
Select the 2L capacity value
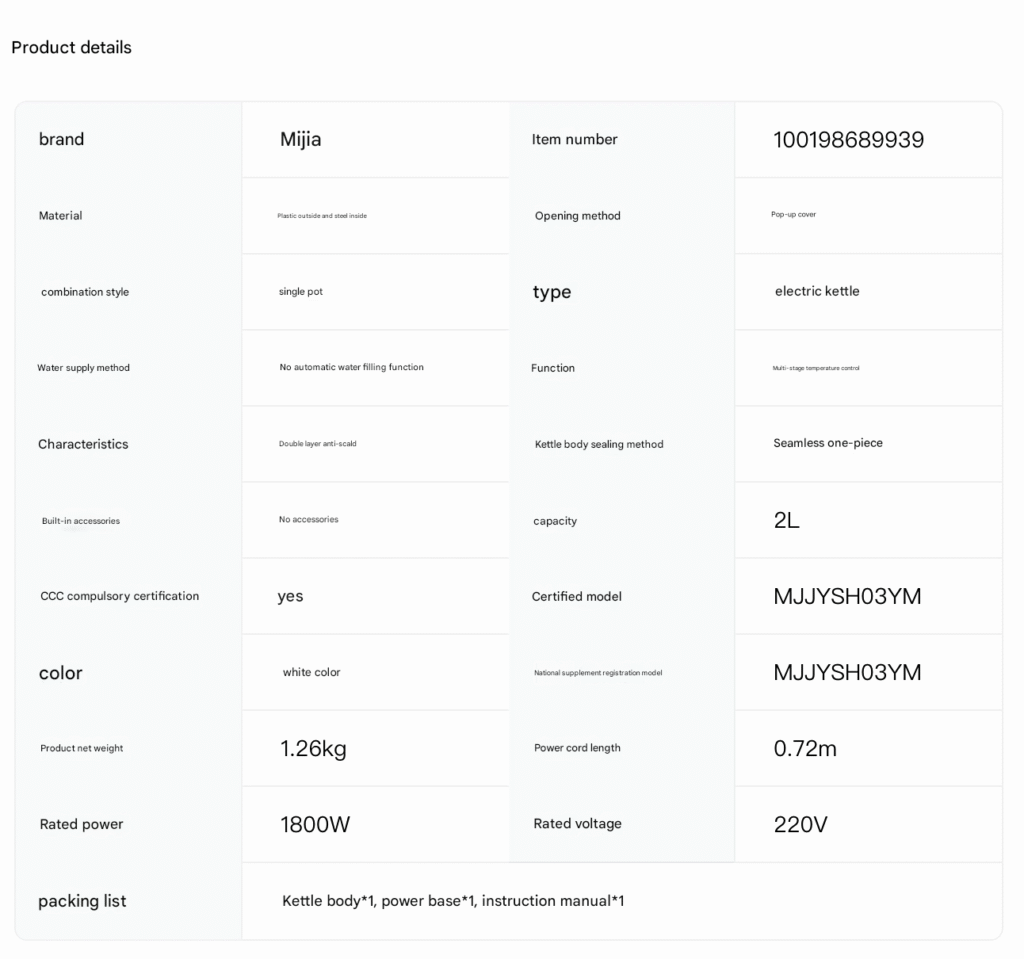click(786, 520)
